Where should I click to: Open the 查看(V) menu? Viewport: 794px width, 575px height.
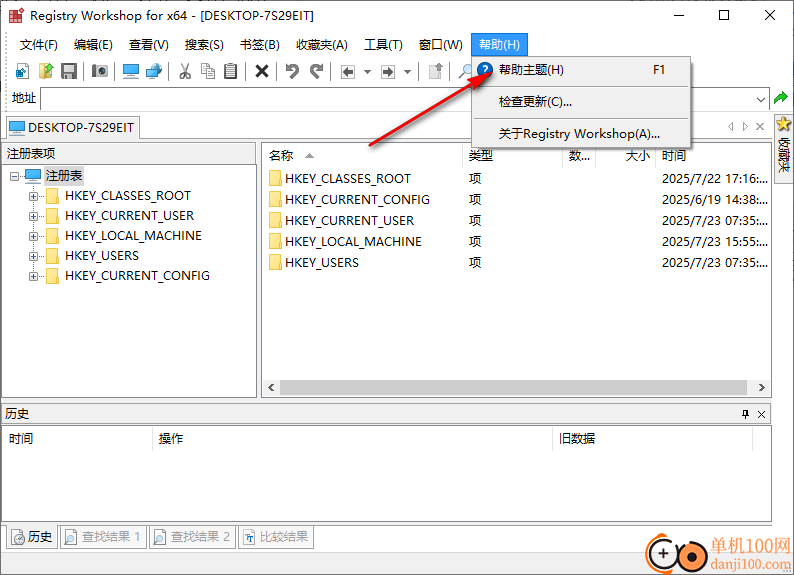148,45
